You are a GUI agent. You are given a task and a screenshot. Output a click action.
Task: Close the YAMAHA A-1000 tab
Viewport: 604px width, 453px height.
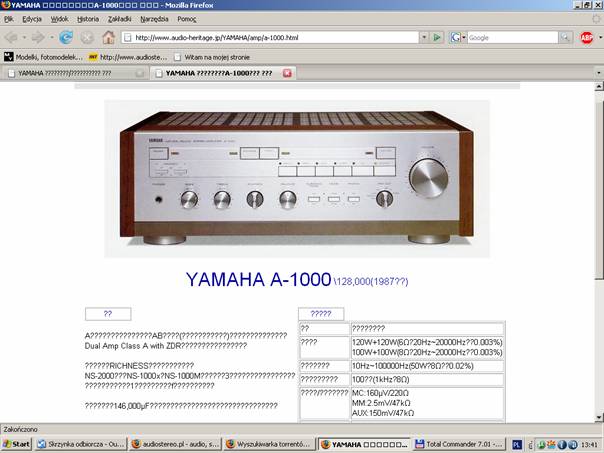[287, 73]
